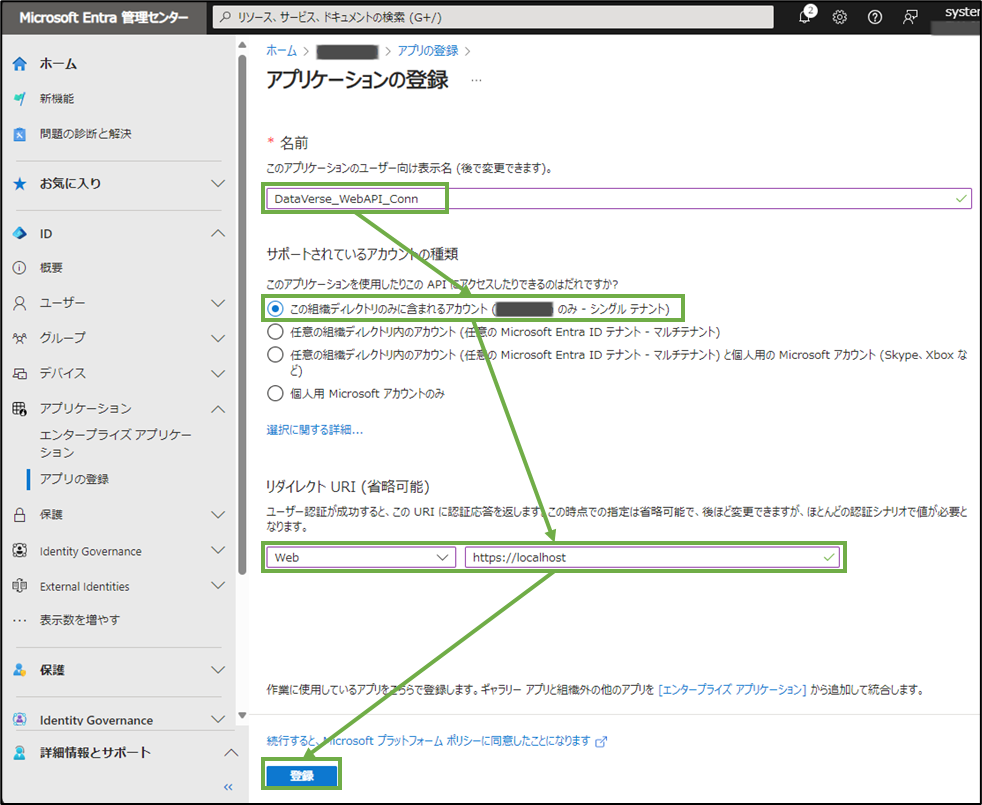Open アプリの登録 in sidebar
Image resolution: width=982 pixels, height=805 pixels.
click(75, 479)
